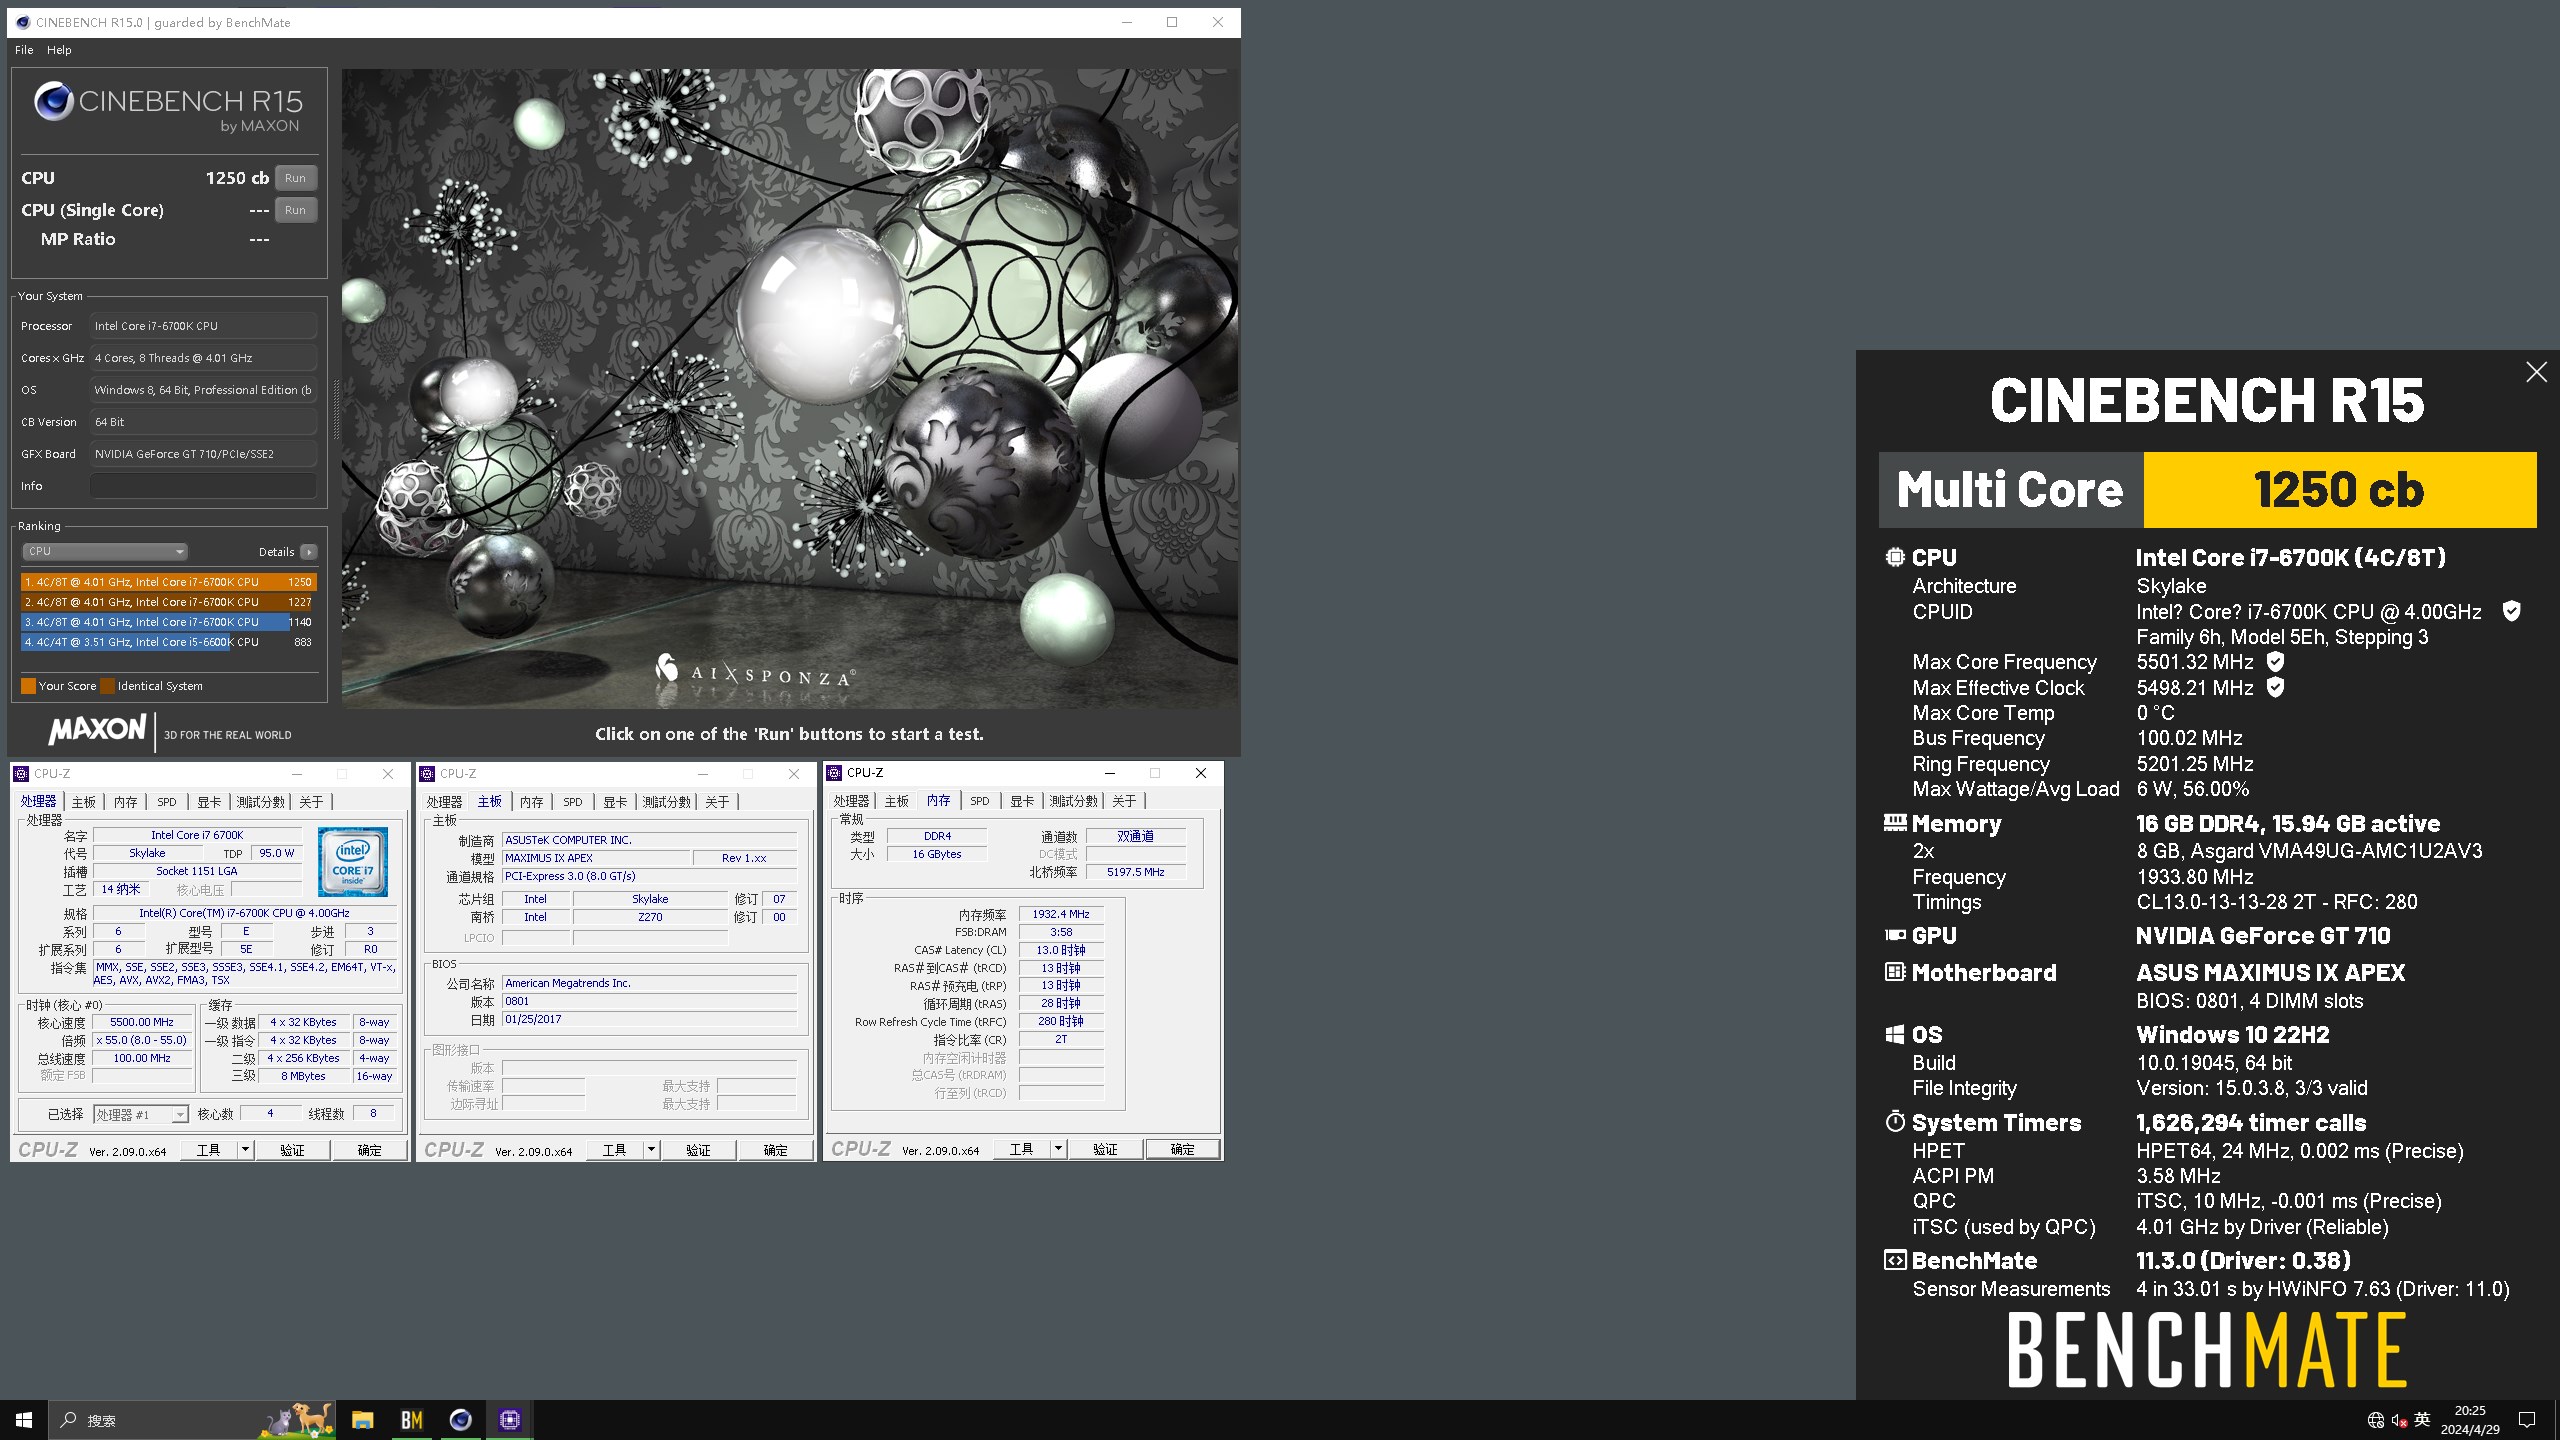Screen dimensions: 2560x1440
Task: Click the CPUID verification shield icon
Action: point(2511,611)
